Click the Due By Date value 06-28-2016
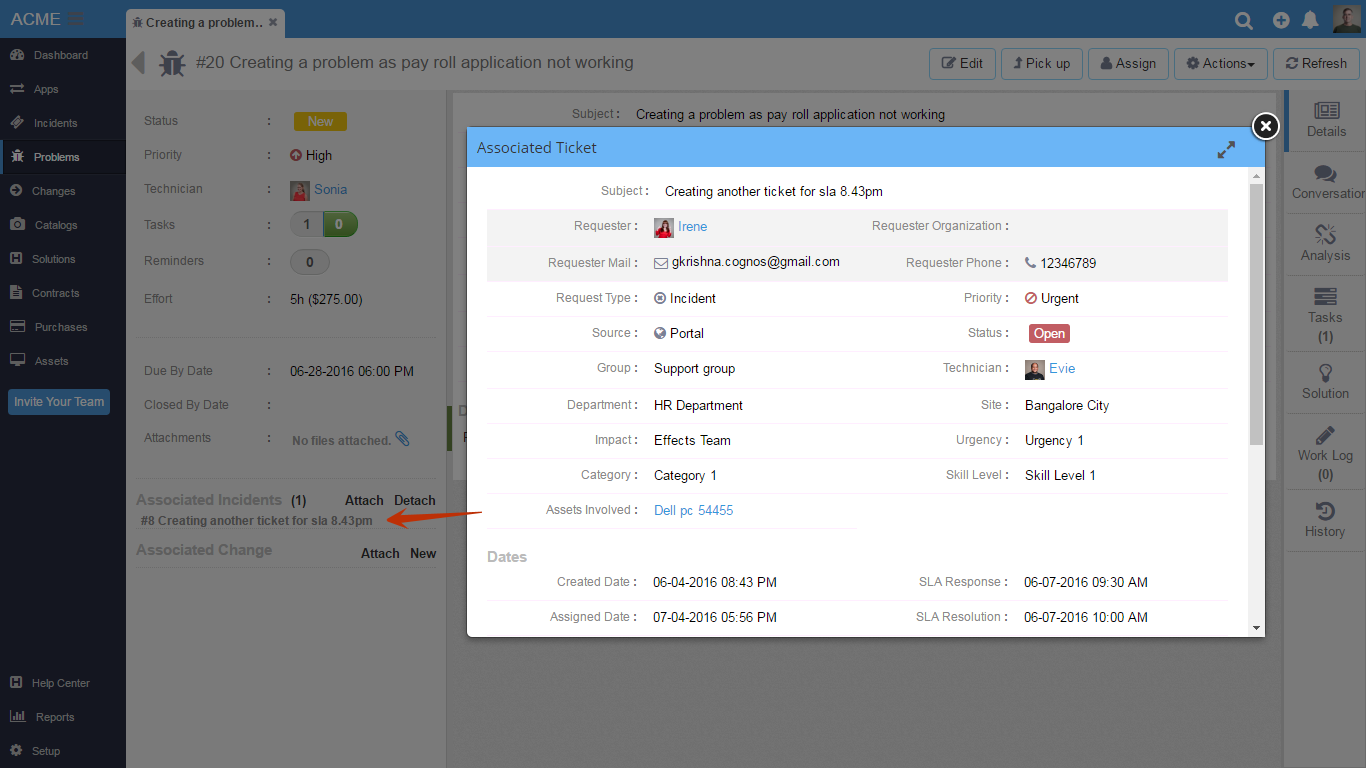This screenshot has width=1366, height=768. click(x=352, y=372)
